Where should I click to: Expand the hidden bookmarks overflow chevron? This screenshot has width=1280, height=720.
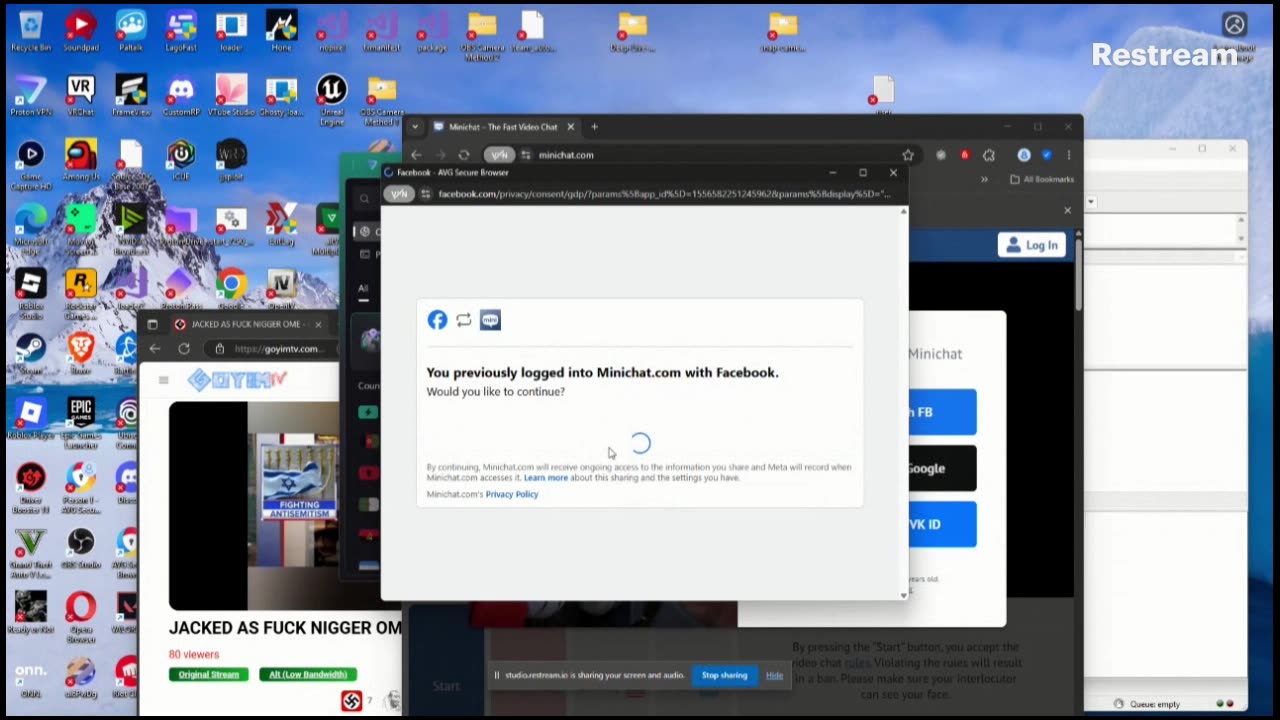pyautogui.click(x=985, y=180)
